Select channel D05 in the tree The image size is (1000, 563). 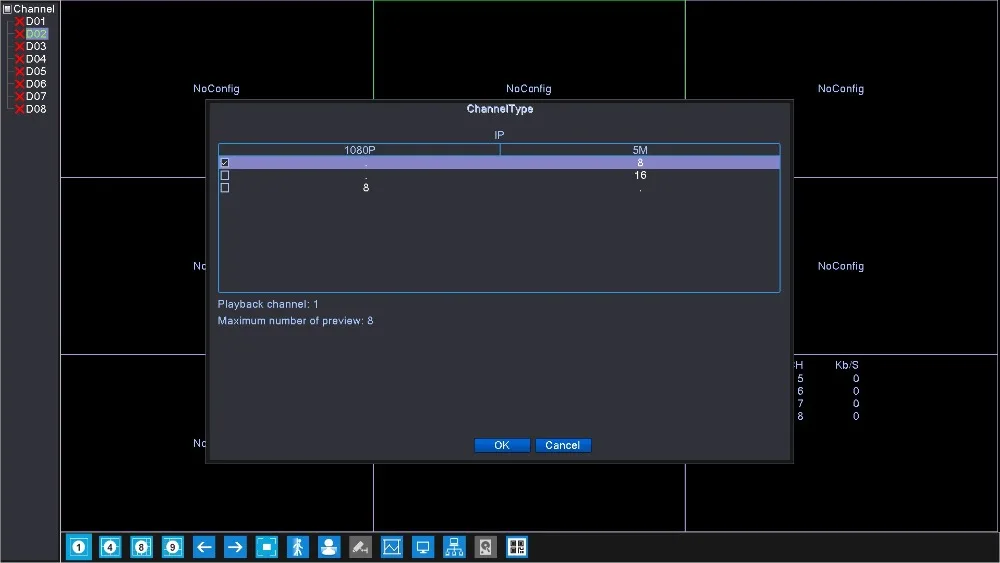(36, 71)
